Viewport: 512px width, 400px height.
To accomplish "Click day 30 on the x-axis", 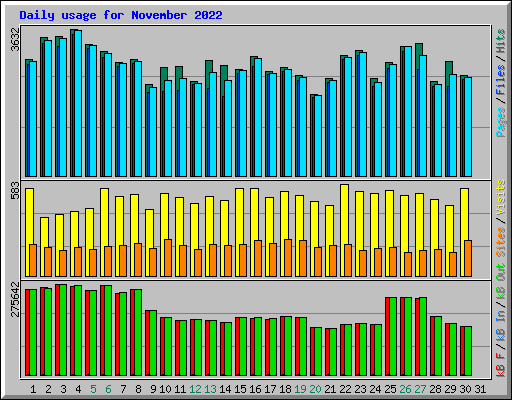I will pyautogui.click(x=466, y=389).
